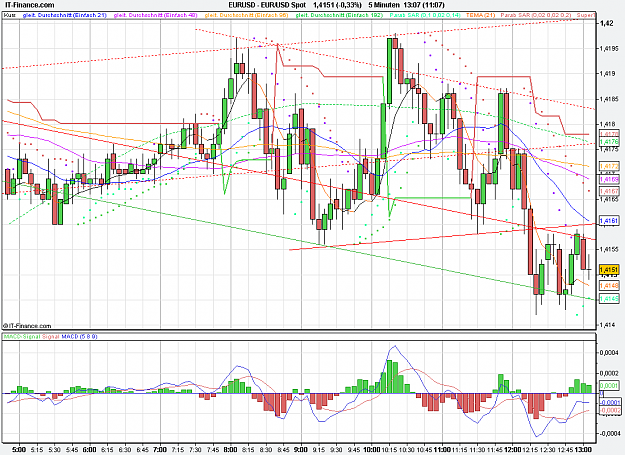The height and width of the screenshot is (455, 625).
Task: Click the 5:00 time axis label
Action: click(x=19, y=450)
